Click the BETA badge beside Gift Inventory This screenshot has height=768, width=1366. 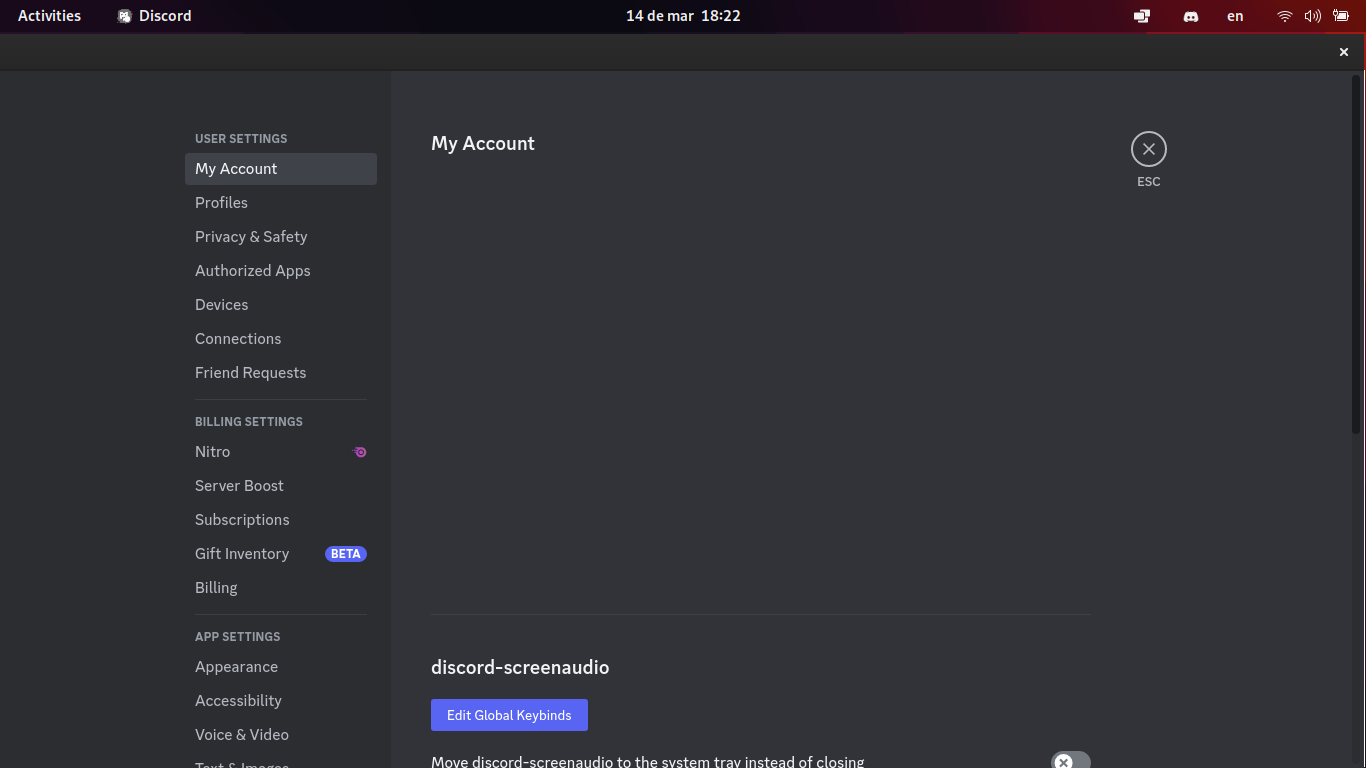pos(346,553)
